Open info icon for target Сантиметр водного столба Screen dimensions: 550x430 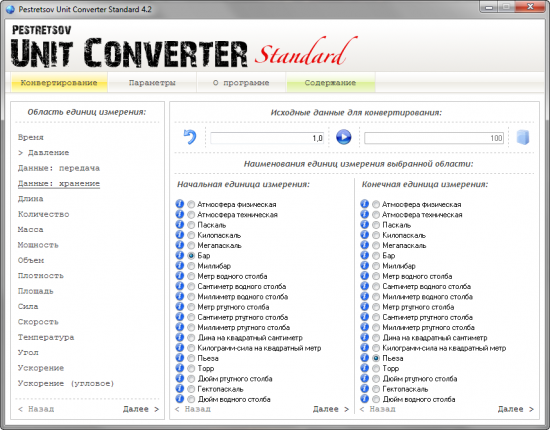point(364,286)
